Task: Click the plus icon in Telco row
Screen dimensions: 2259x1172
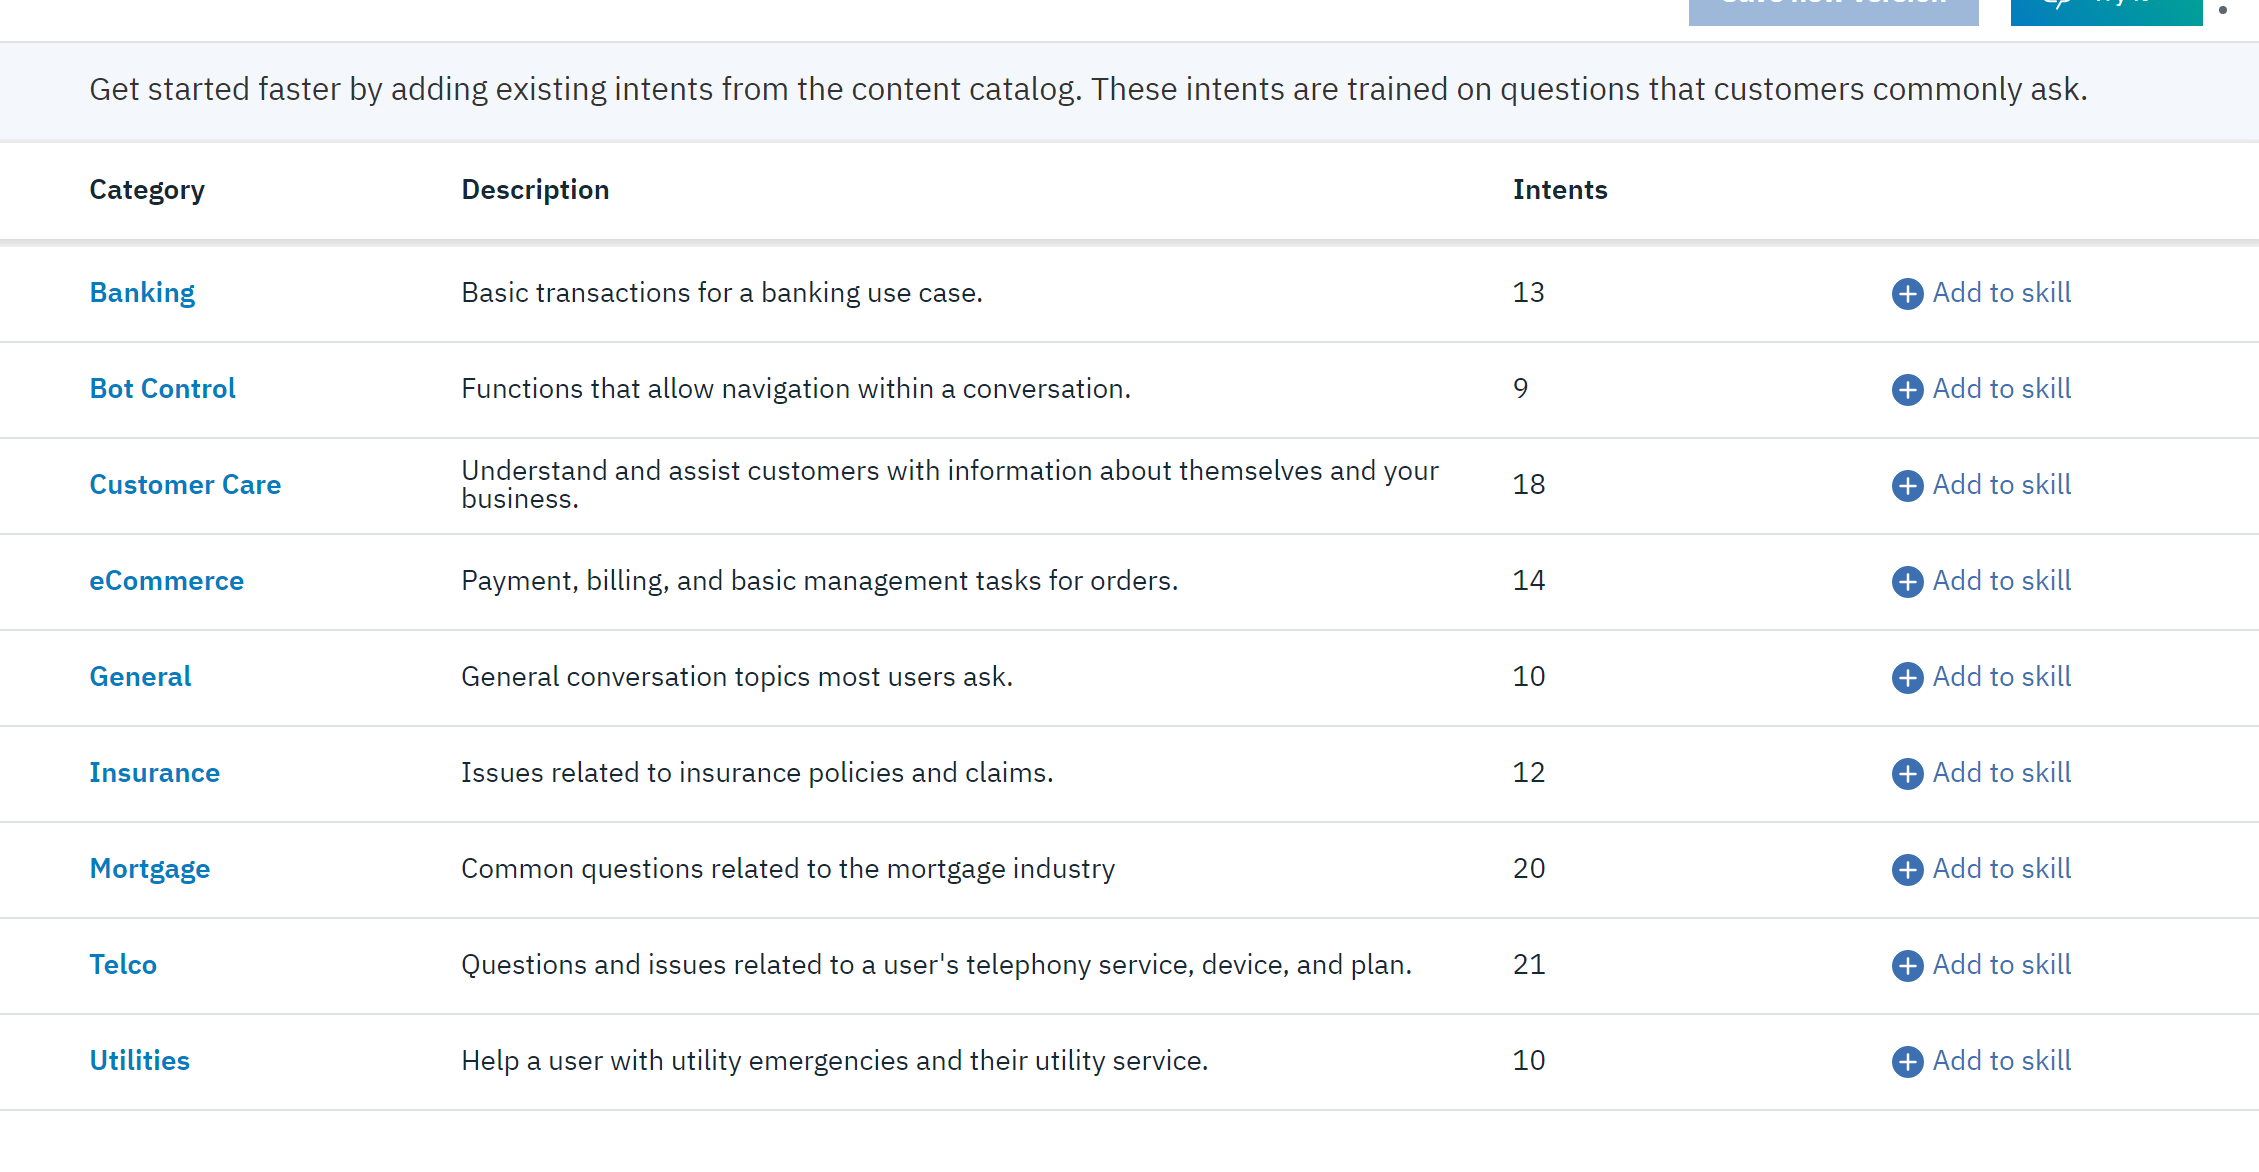Action: (x=1907, y=966)
